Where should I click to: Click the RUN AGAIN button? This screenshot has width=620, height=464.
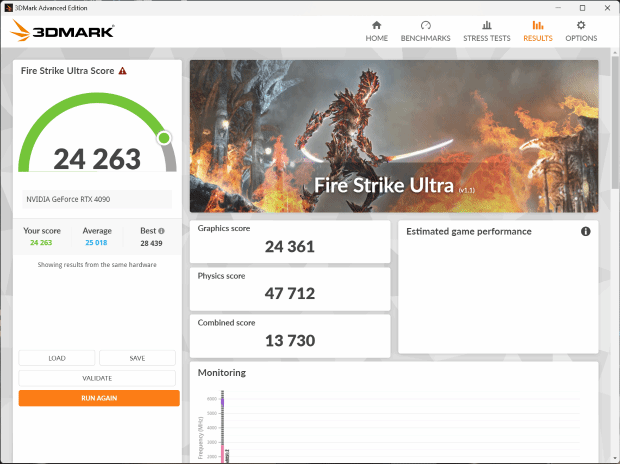pyautogui.click(x=99, y=398)
